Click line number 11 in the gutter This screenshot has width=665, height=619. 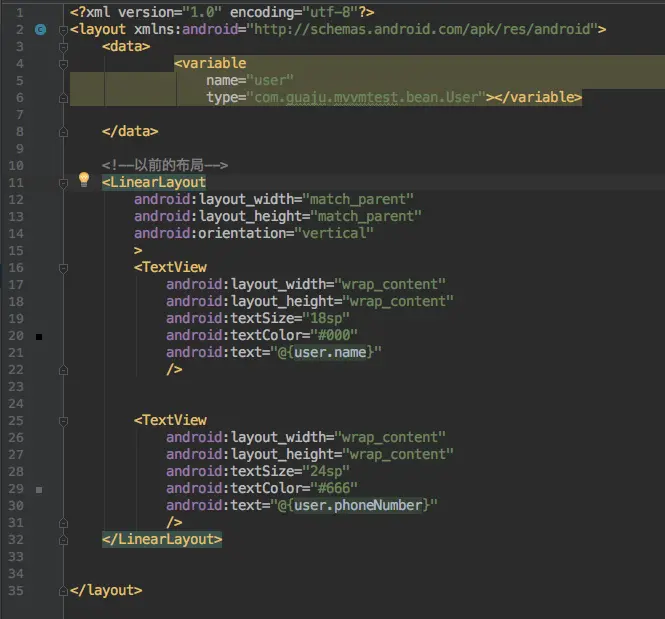click(x=16, y=183)
